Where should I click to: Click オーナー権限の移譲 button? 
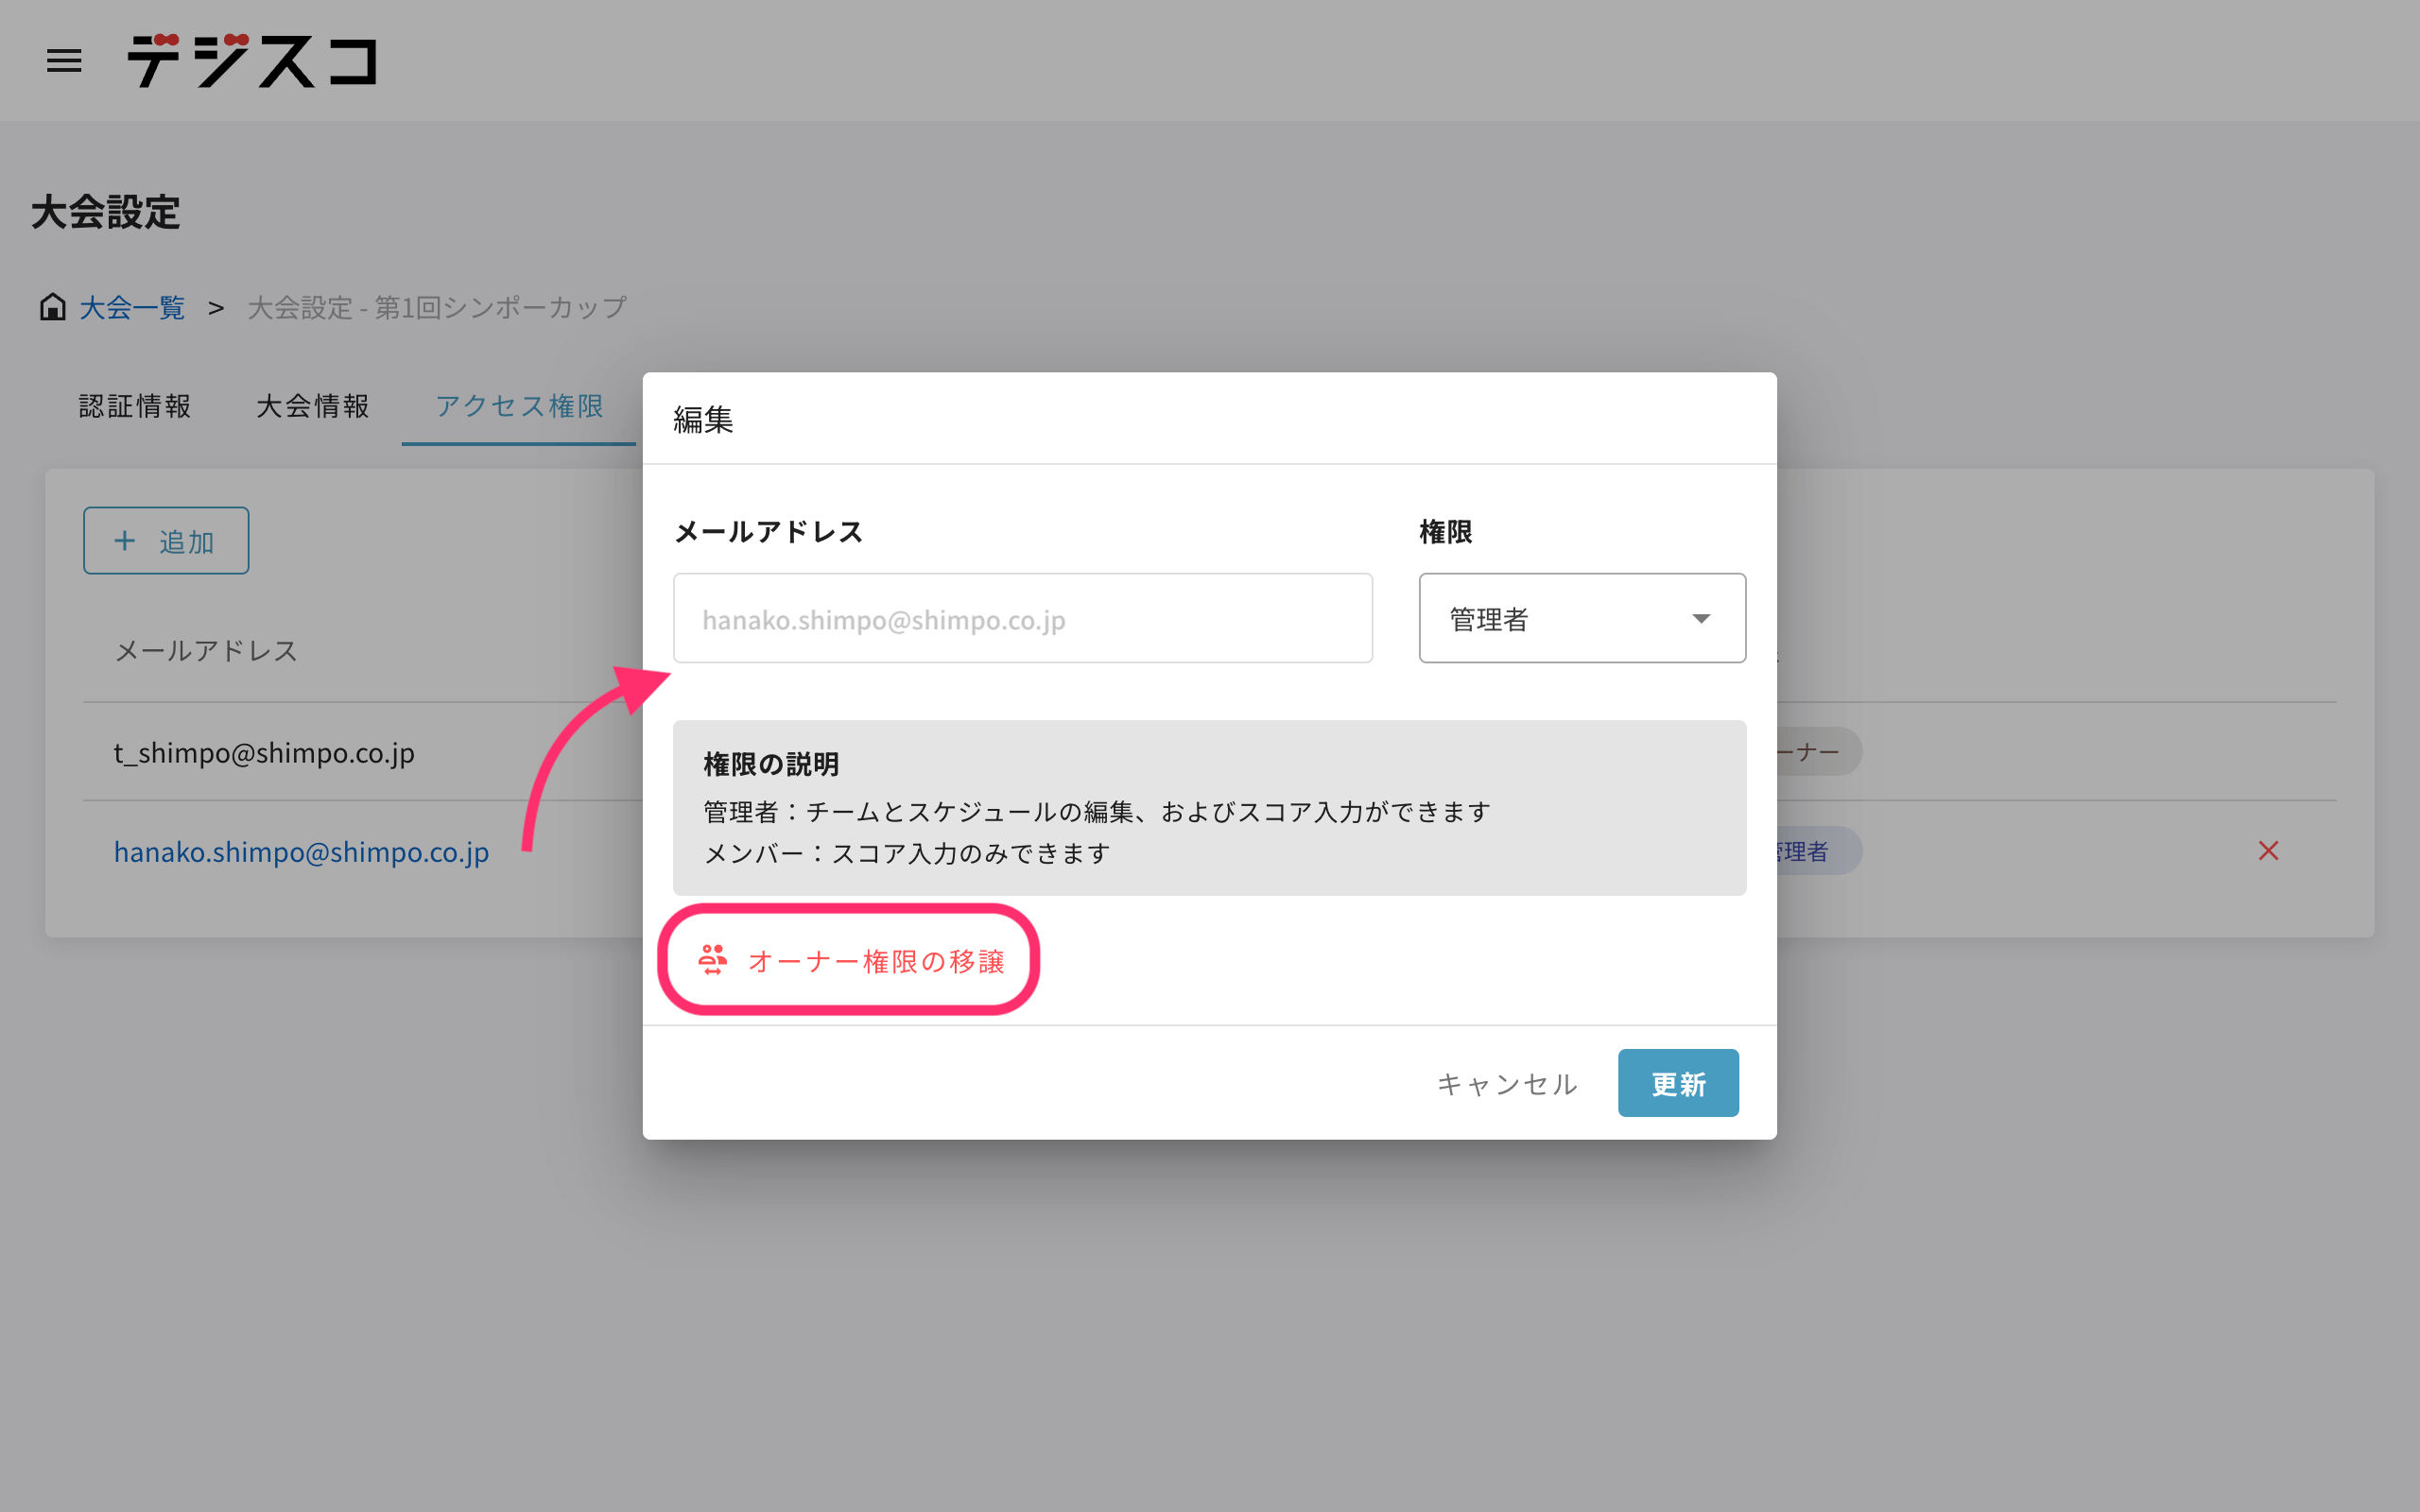(851, 961)
